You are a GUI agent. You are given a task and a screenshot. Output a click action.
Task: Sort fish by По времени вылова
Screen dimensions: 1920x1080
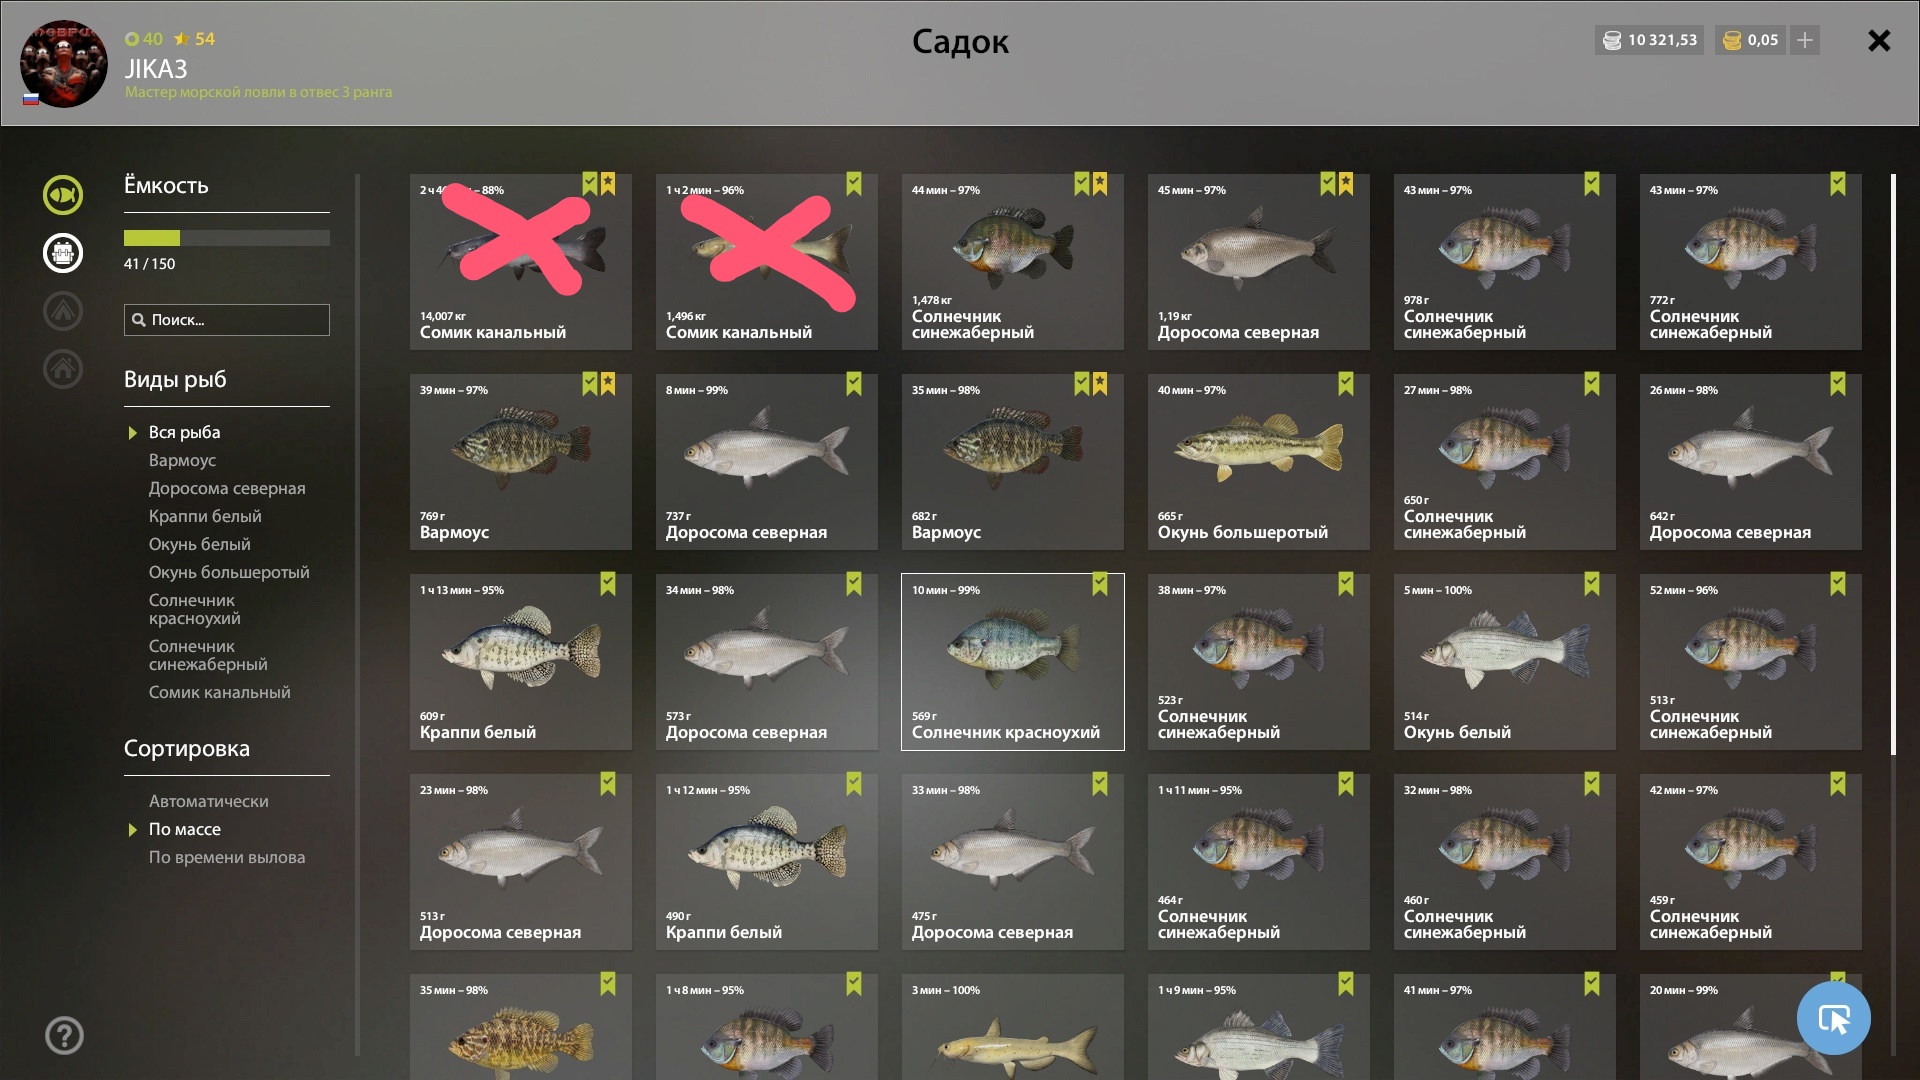tap(227, 857)
